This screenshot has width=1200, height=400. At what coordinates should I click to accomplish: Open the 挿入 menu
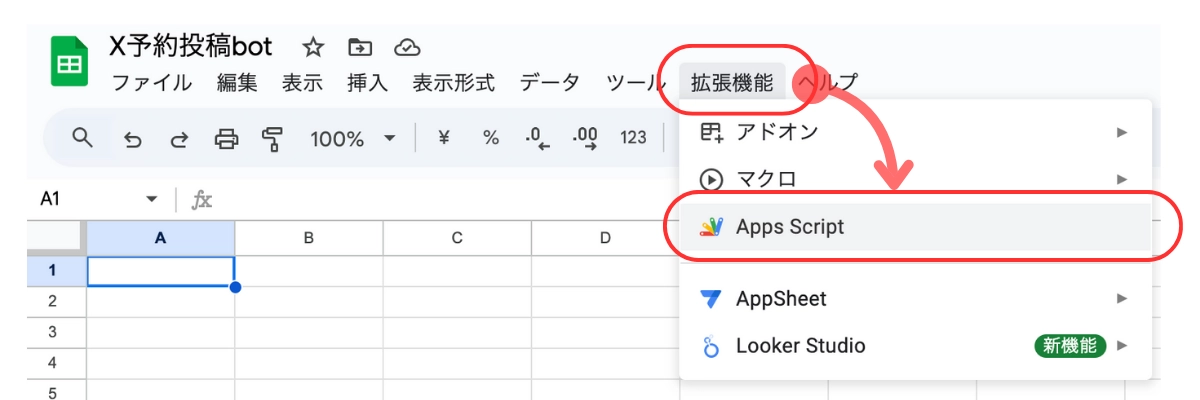(367, 83)
